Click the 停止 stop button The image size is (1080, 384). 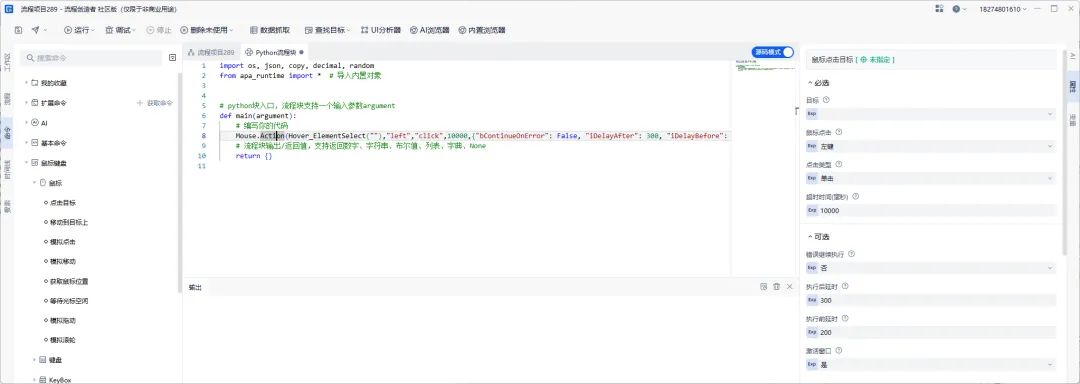point(158,30)
